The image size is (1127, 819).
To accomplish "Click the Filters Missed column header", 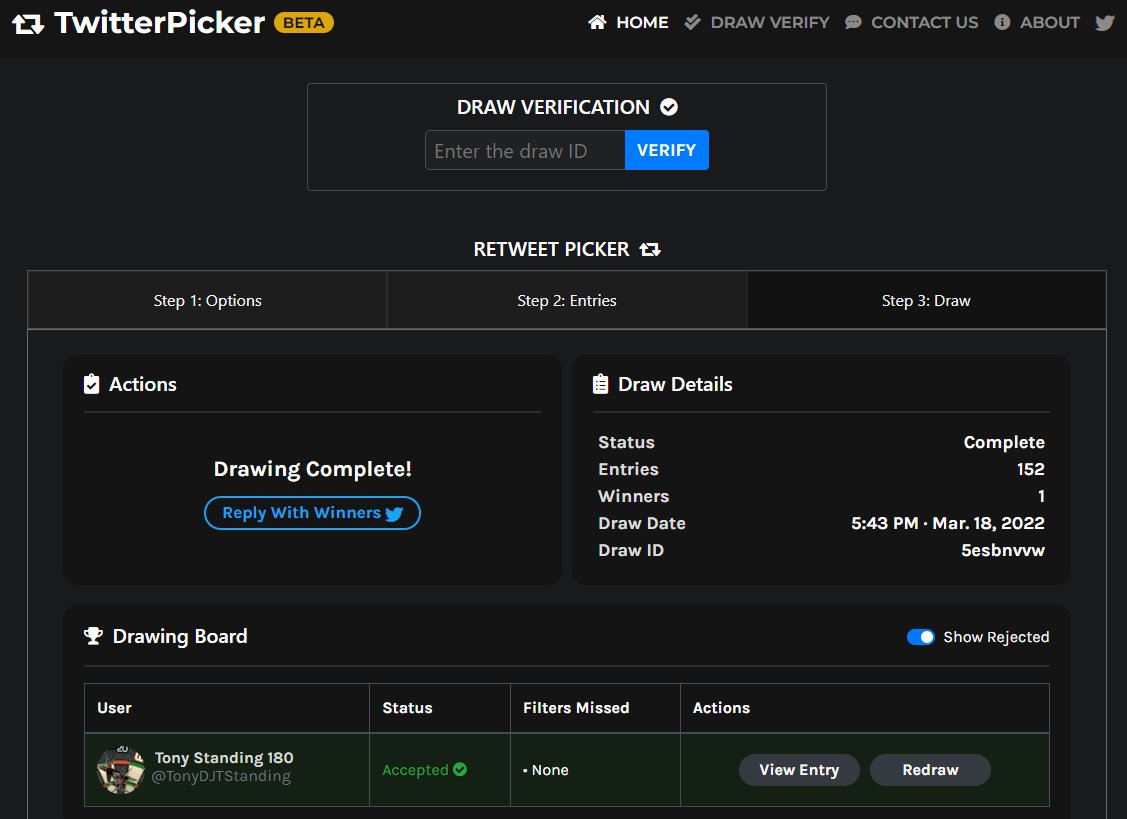I will point(576,708).
